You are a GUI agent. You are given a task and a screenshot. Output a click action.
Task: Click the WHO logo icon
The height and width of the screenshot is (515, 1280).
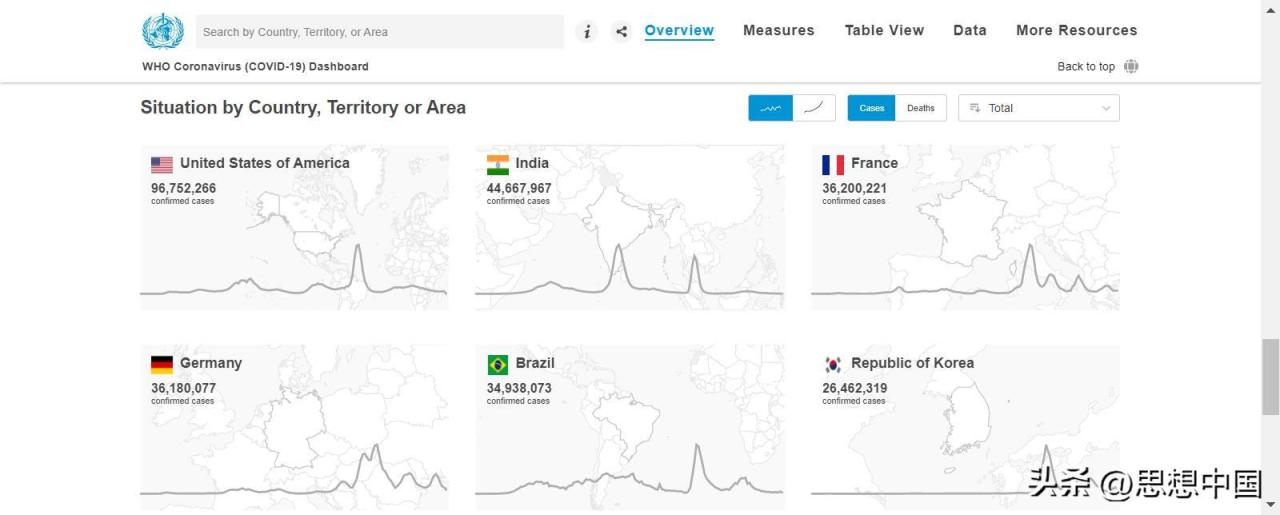click(163, 31)
